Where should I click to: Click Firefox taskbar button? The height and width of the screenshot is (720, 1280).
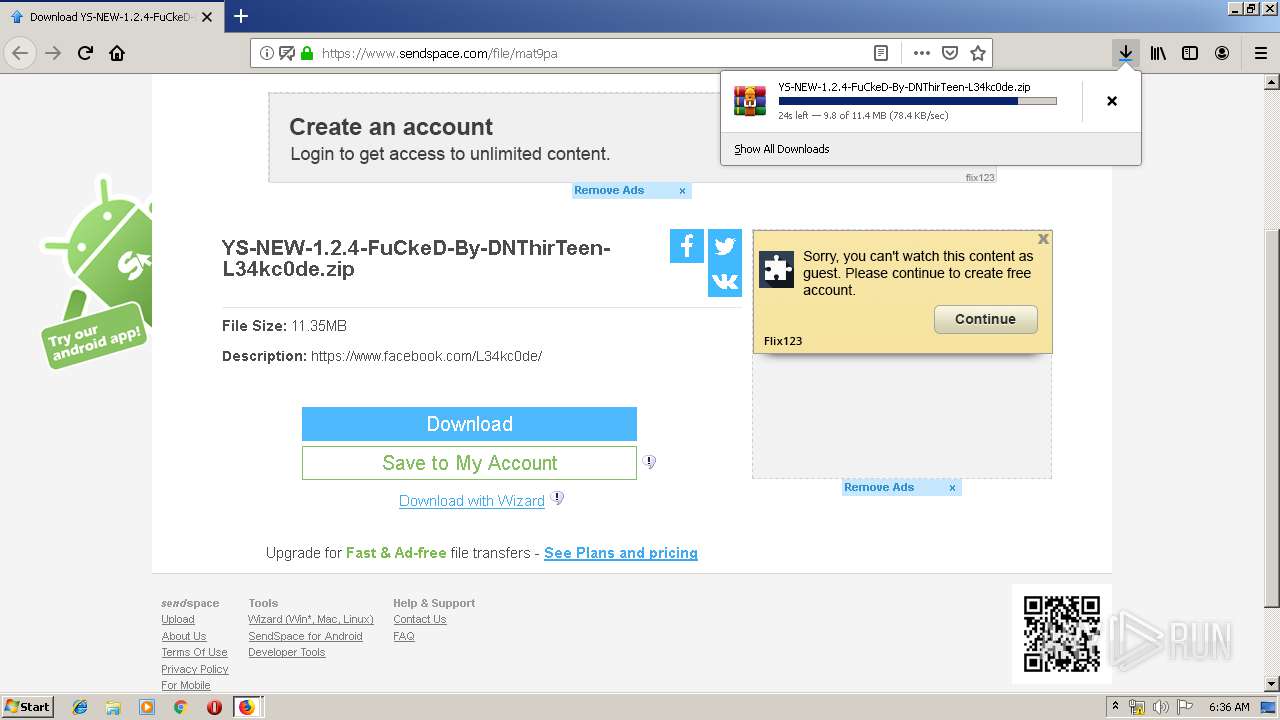(x=246, y=707)
